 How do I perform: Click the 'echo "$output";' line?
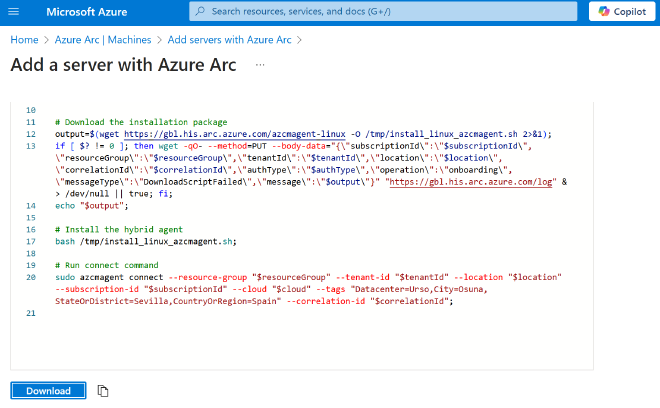tap(91, 205)
